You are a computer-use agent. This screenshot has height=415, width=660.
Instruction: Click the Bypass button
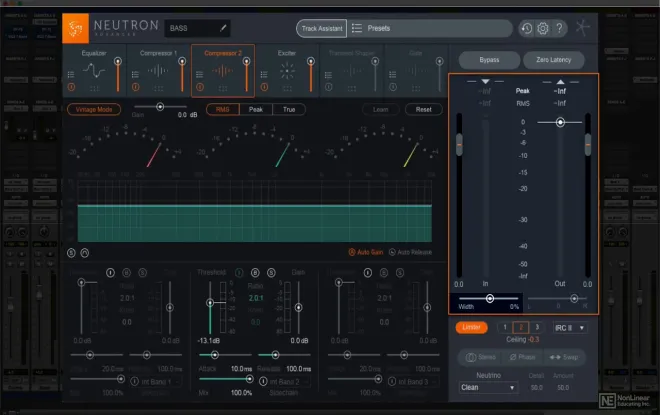[489, 60]
